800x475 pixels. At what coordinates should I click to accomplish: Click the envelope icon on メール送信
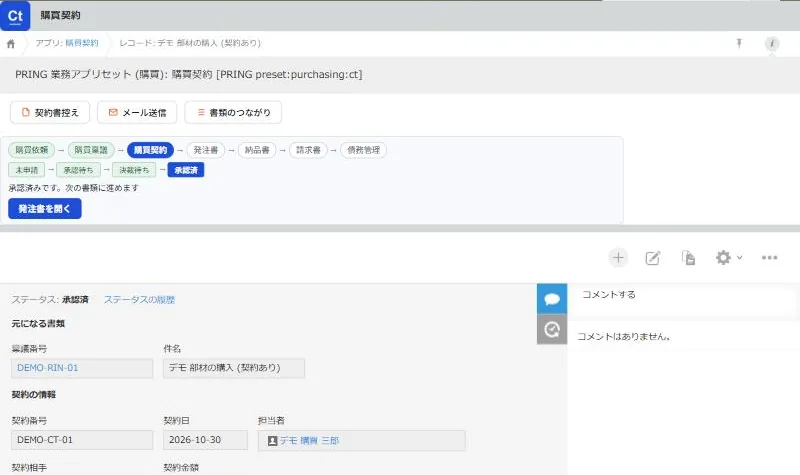pyautogui.click(x=113, y=112)
